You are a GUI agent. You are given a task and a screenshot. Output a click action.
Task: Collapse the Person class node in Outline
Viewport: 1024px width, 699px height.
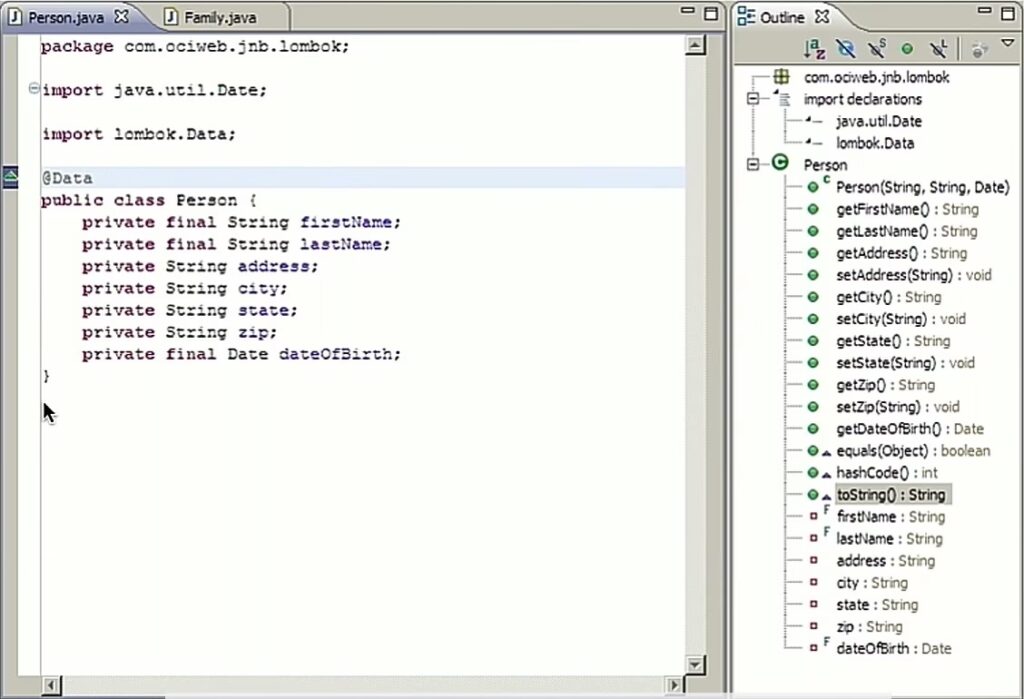[x=754, y=165]
